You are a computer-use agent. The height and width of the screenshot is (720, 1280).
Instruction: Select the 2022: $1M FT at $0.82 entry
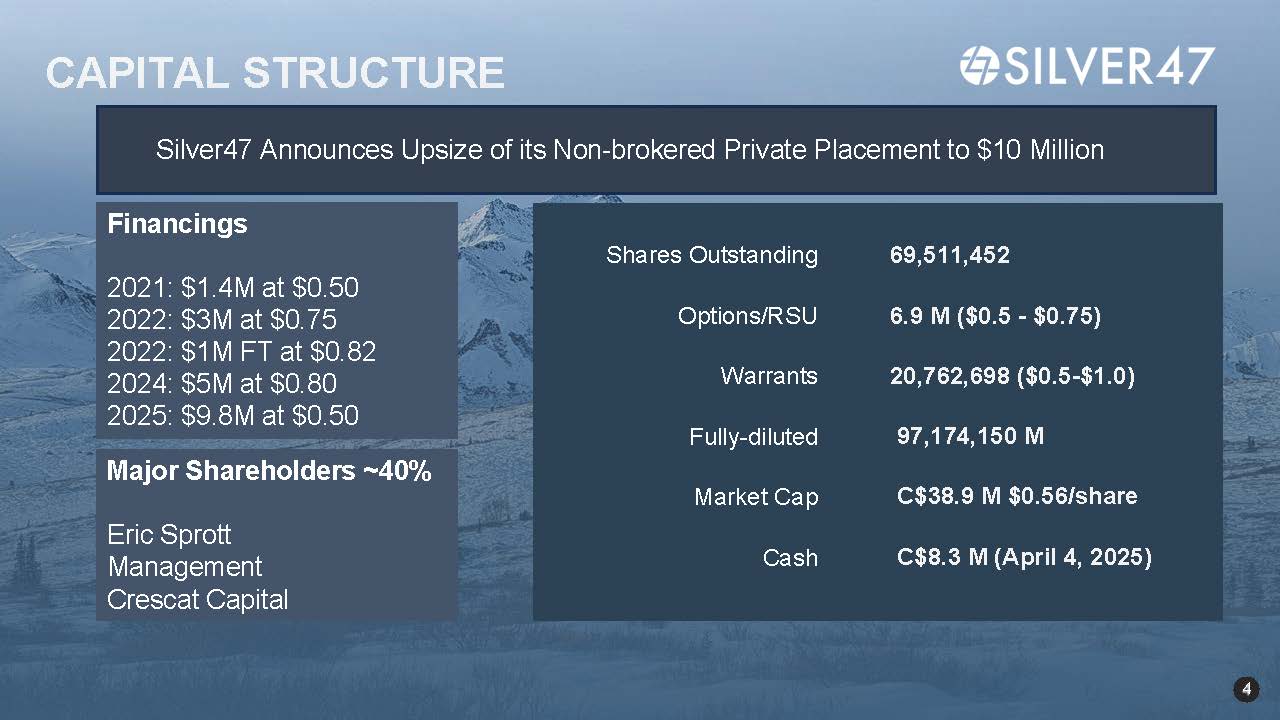[x=241, y=352]
